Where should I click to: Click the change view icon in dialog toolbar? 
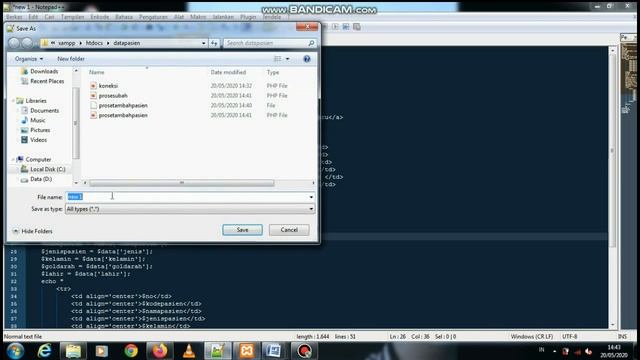(278, 59)
